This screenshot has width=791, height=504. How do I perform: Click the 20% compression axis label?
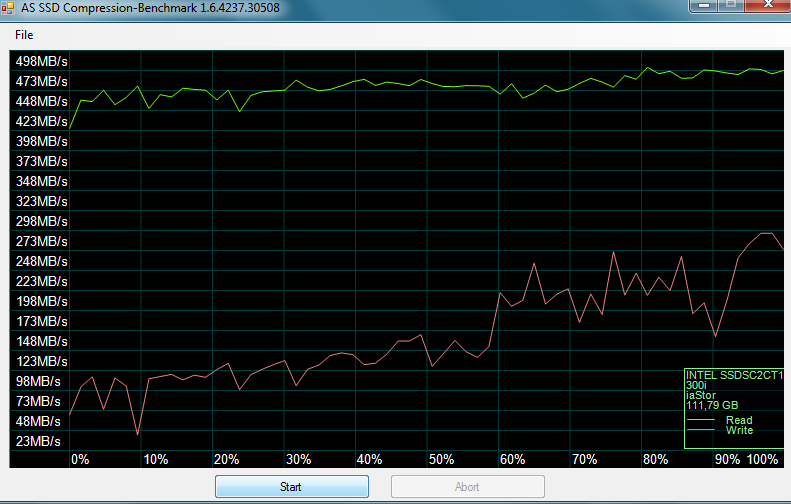227,460
